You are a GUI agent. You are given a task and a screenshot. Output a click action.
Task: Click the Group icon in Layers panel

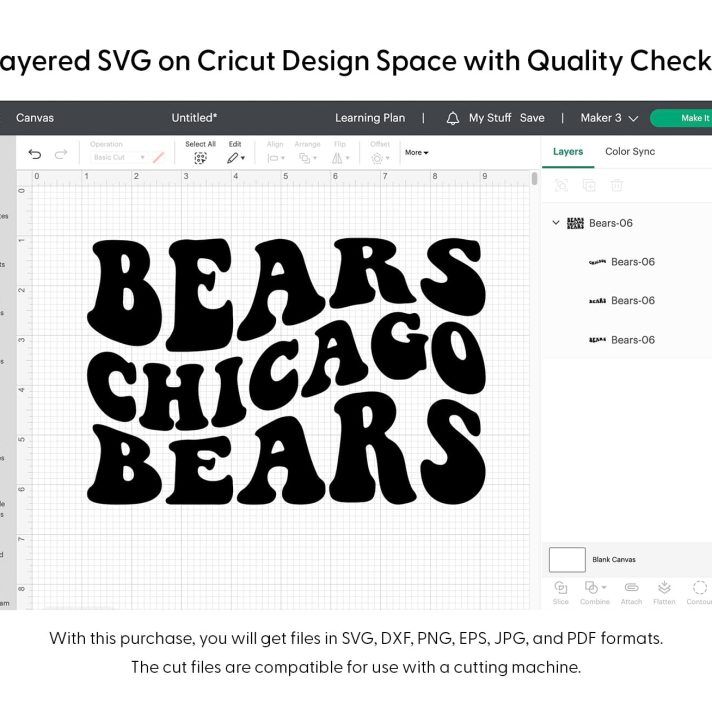coord(561,185)
